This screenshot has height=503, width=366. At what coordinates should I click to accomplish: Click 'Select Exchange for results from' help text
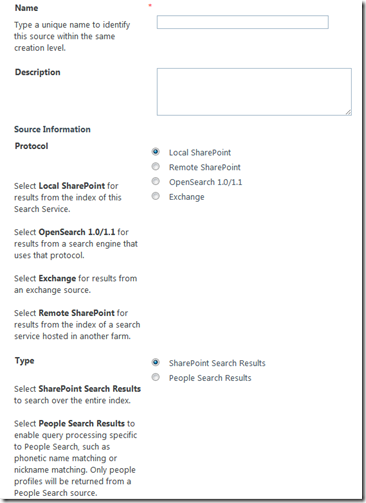point(75,278)
